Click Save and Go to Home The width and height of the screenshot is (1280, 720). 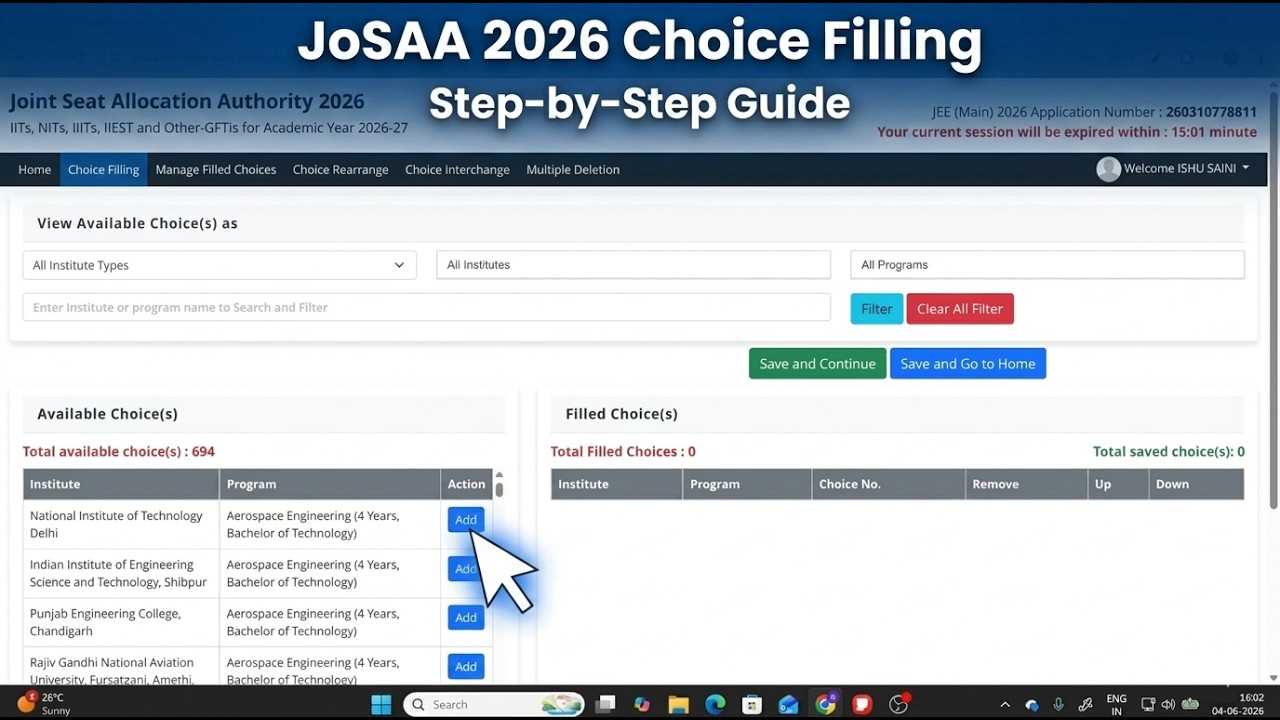pyautogui.click(x=968, y=364)
